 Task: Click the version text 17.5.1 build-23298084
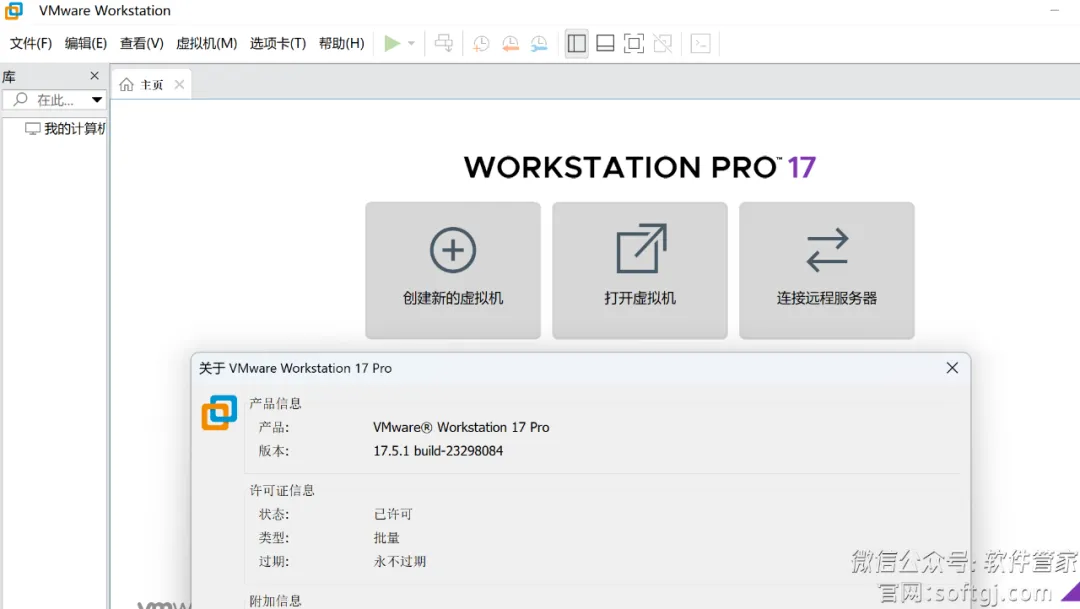pos(438,451)
